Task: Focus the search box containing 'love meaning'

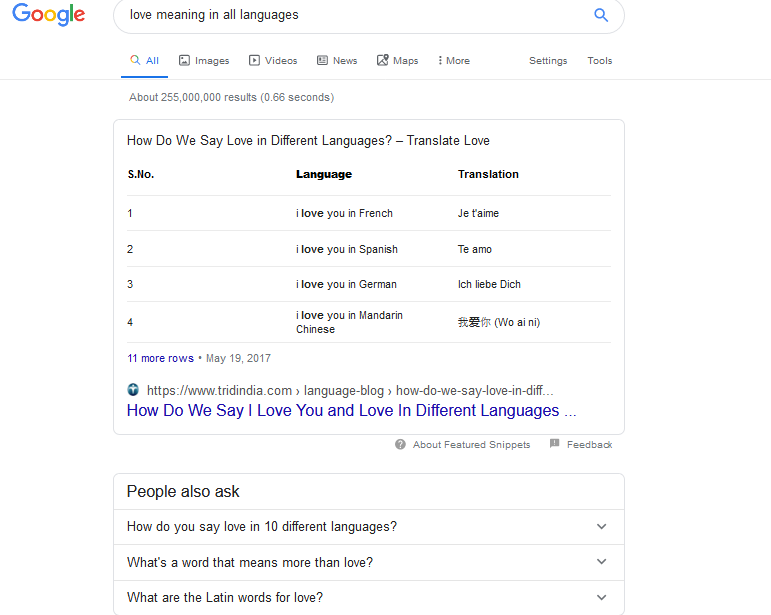Action: point(354,15)
